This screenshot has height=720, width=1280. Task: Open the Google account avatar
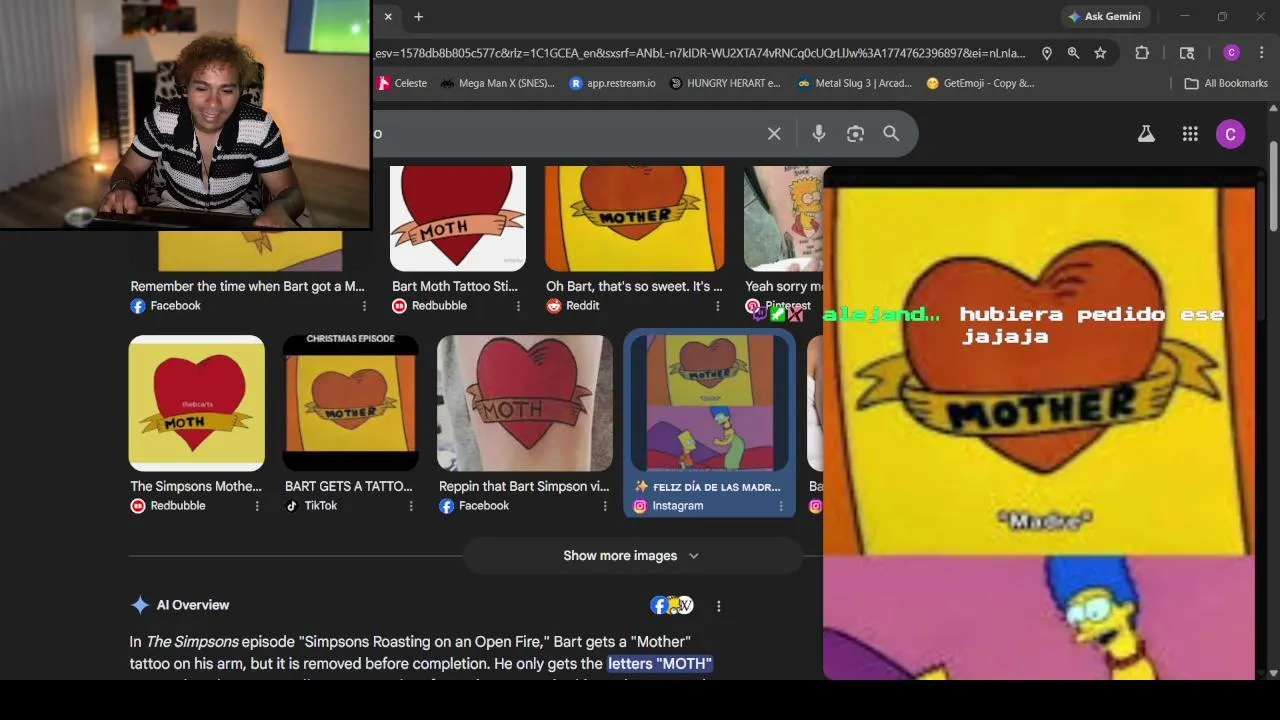[x=1231, y=133]
